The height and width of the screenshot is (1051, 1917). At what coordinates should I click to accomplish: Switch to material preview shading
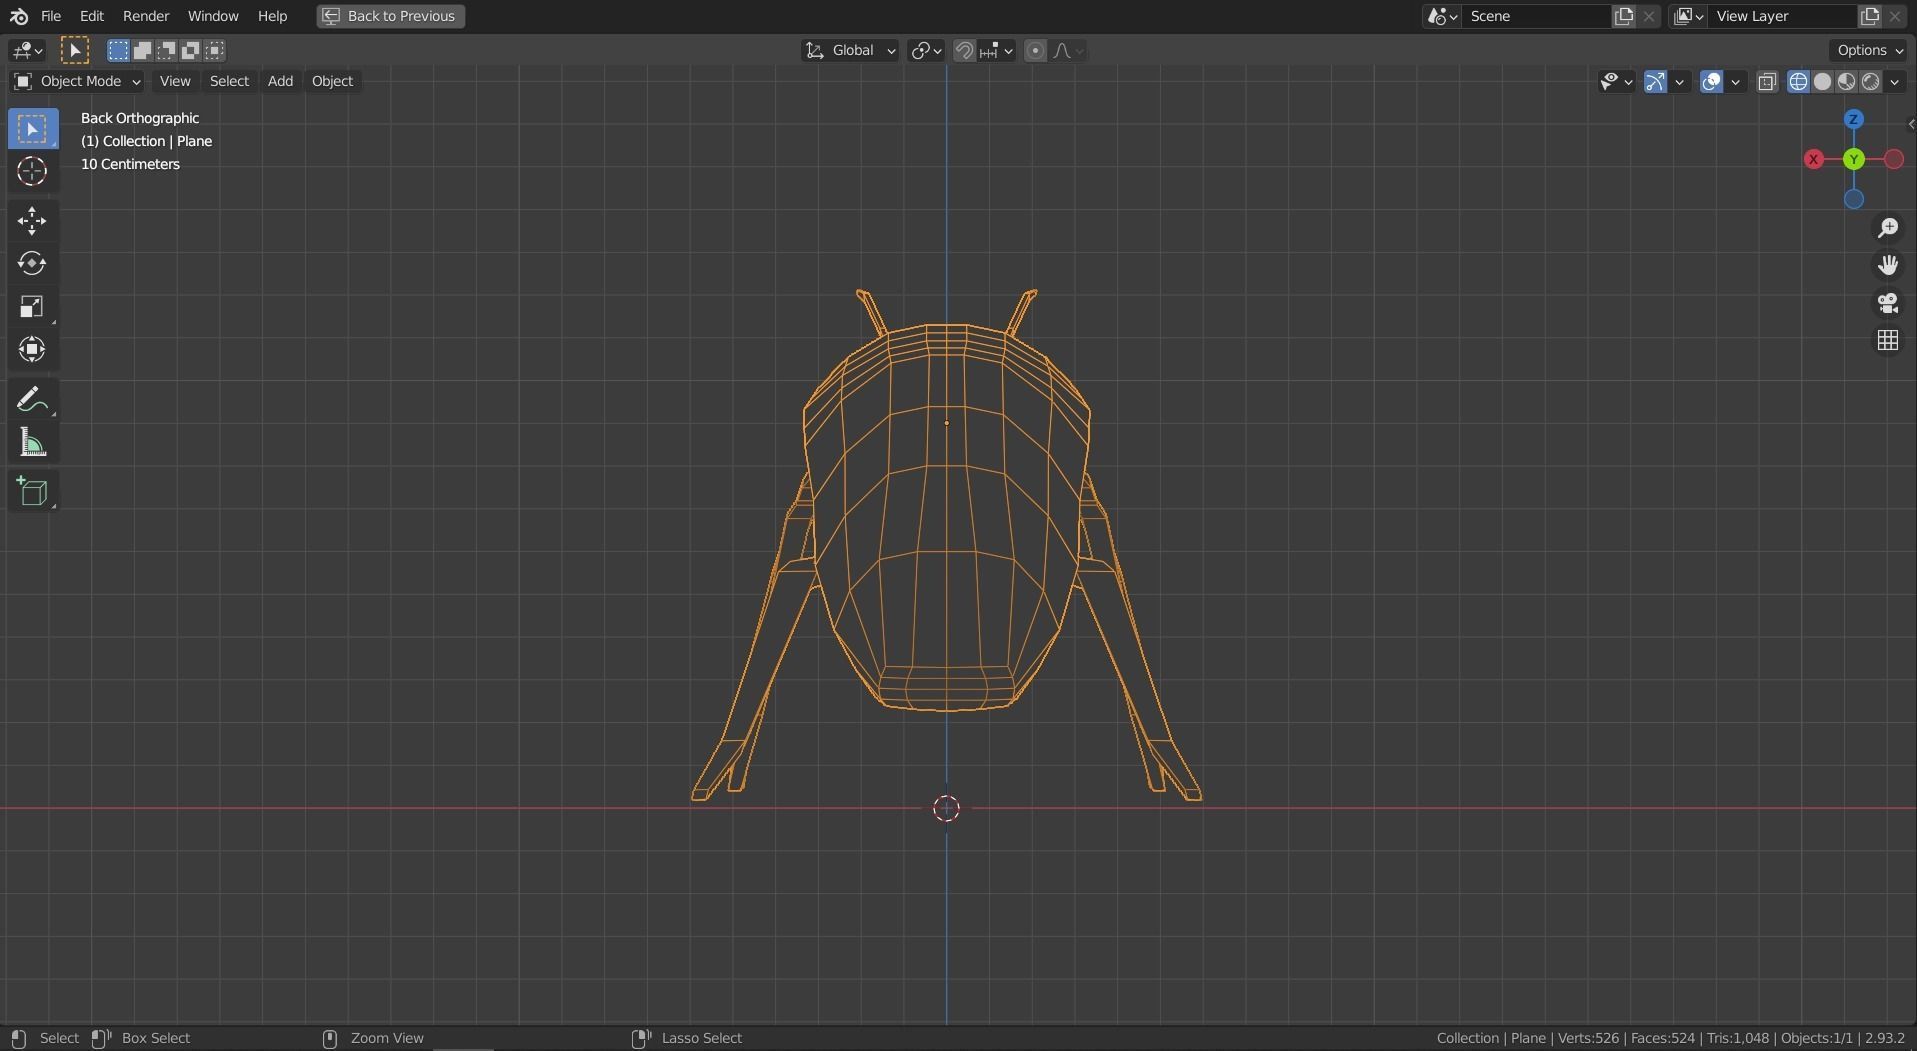click(1848, 82)
